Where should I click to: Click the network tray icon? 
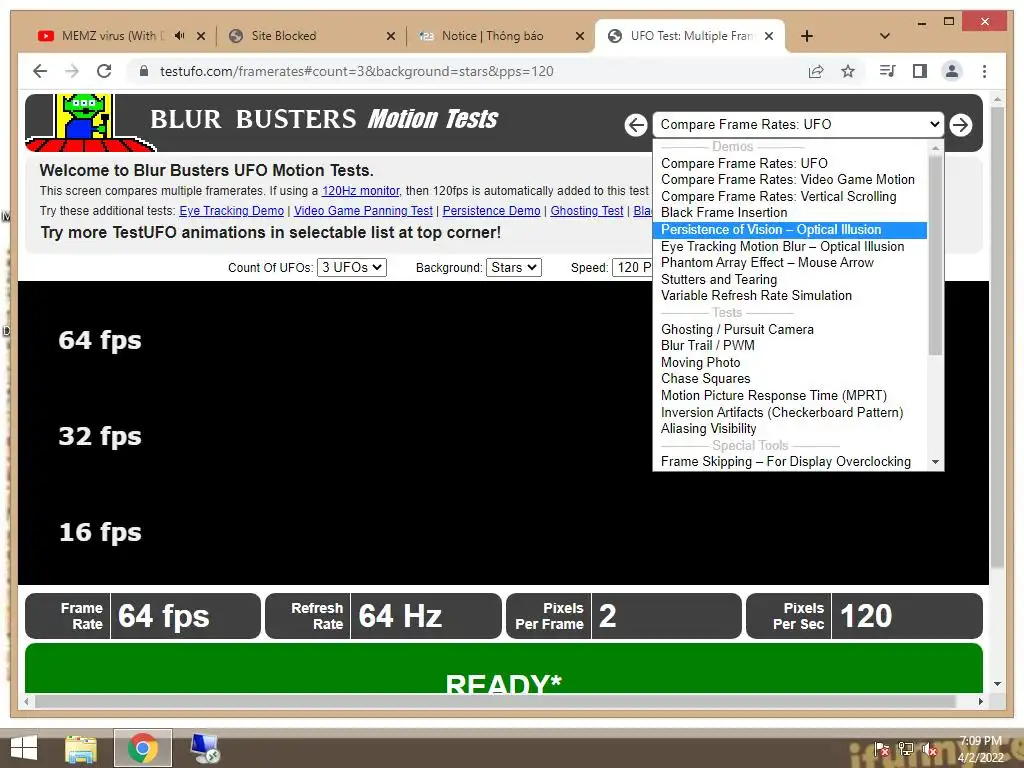[x=905, y=750]
